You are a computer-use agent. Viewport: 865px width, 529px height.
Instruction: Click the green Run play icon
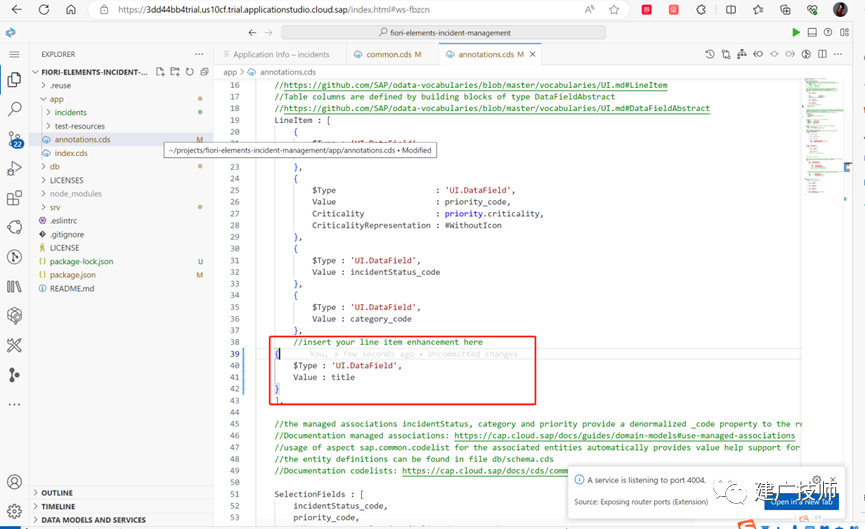click(795, 33)
